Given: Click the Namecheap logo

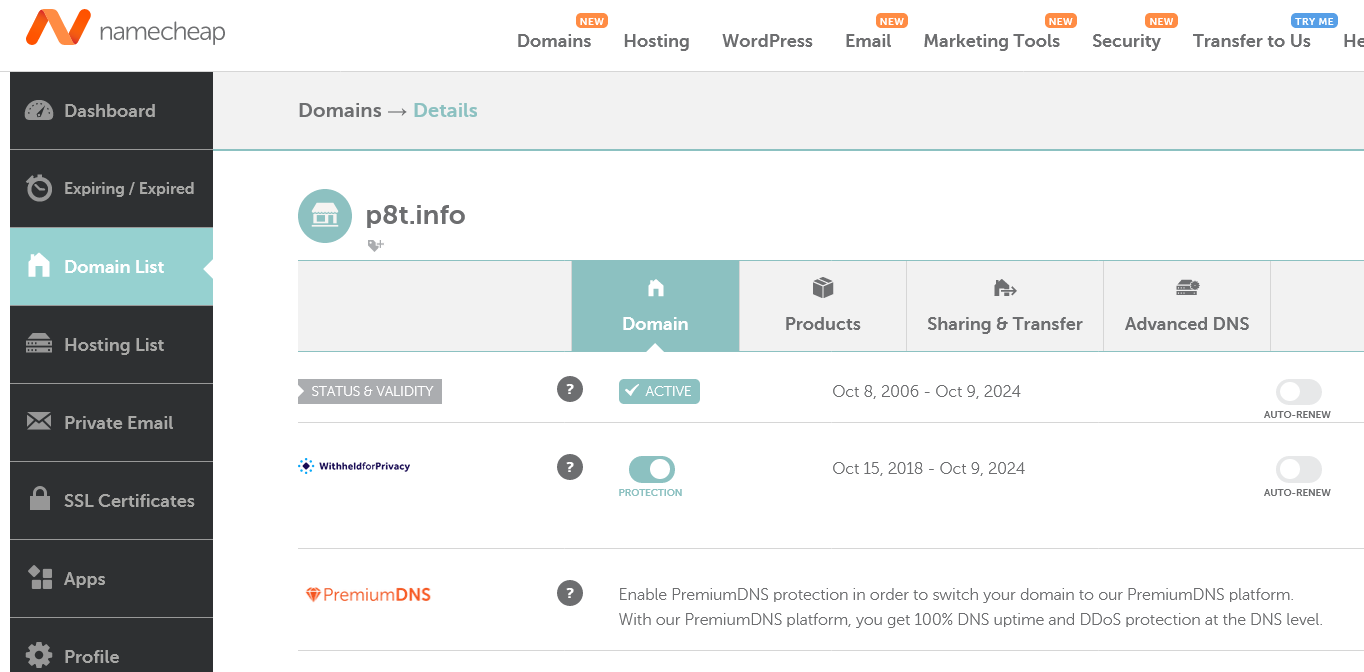Looking at the screenshot, I should [x=126, y=30].
